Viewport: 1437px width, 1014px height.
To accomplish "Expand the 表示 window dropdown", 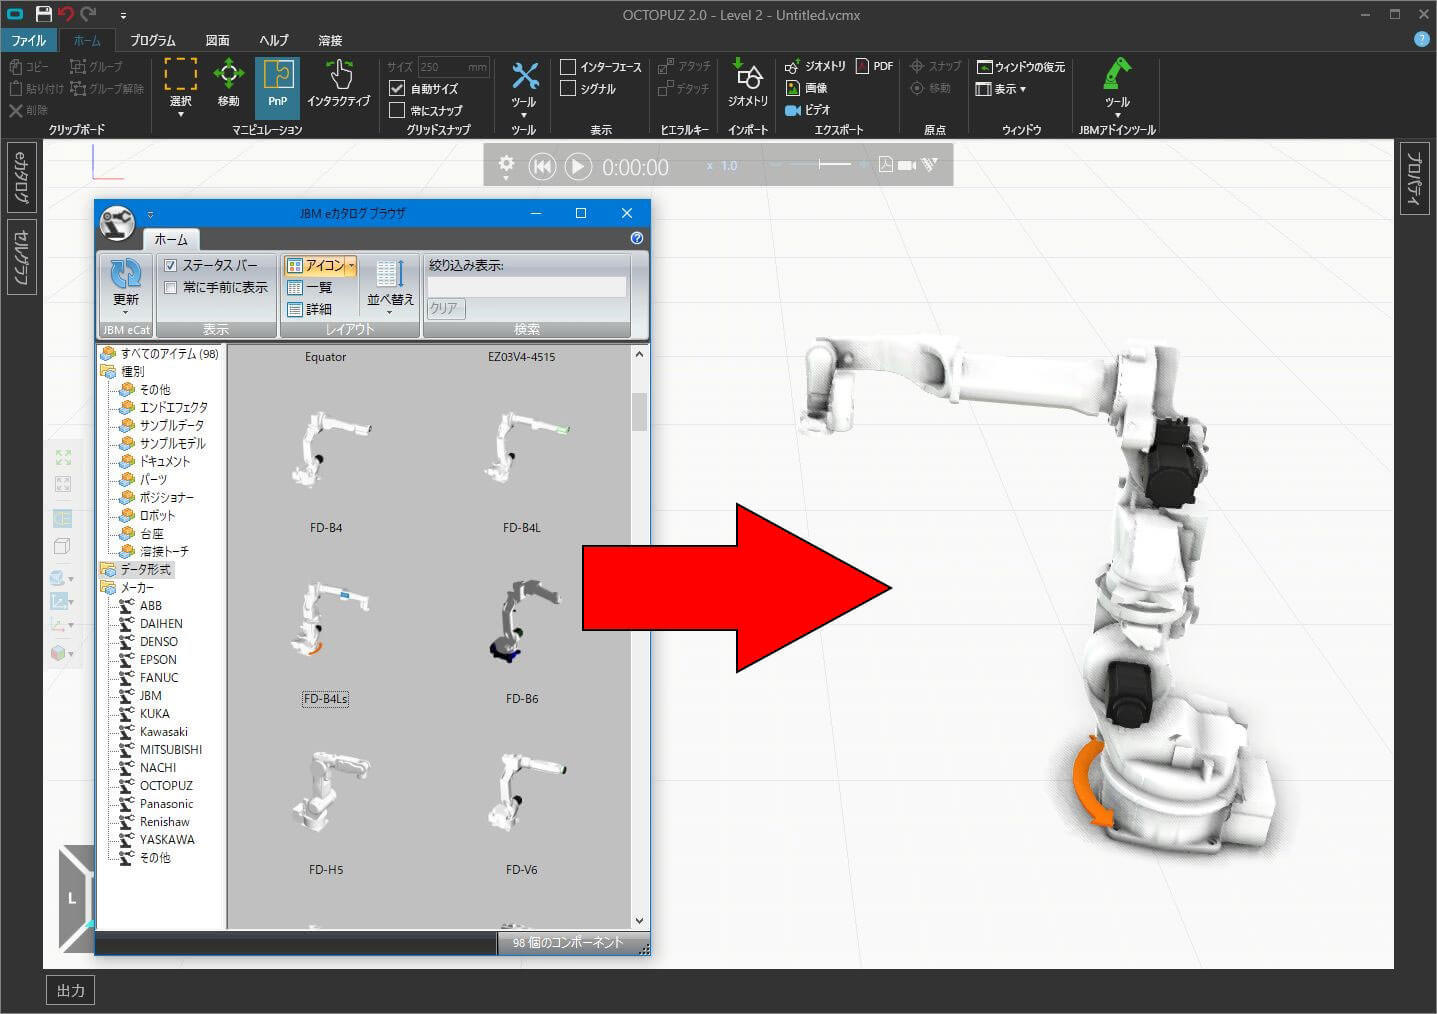I will [1003, 89].
